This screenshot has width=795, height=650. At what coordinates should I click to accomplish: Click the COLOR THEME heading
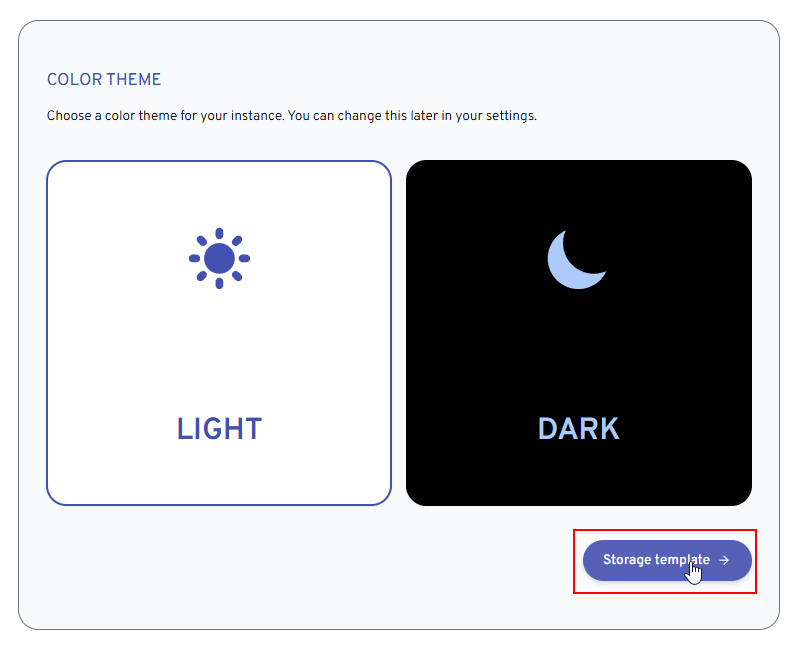pyautogui.click(x=104, y=80)
